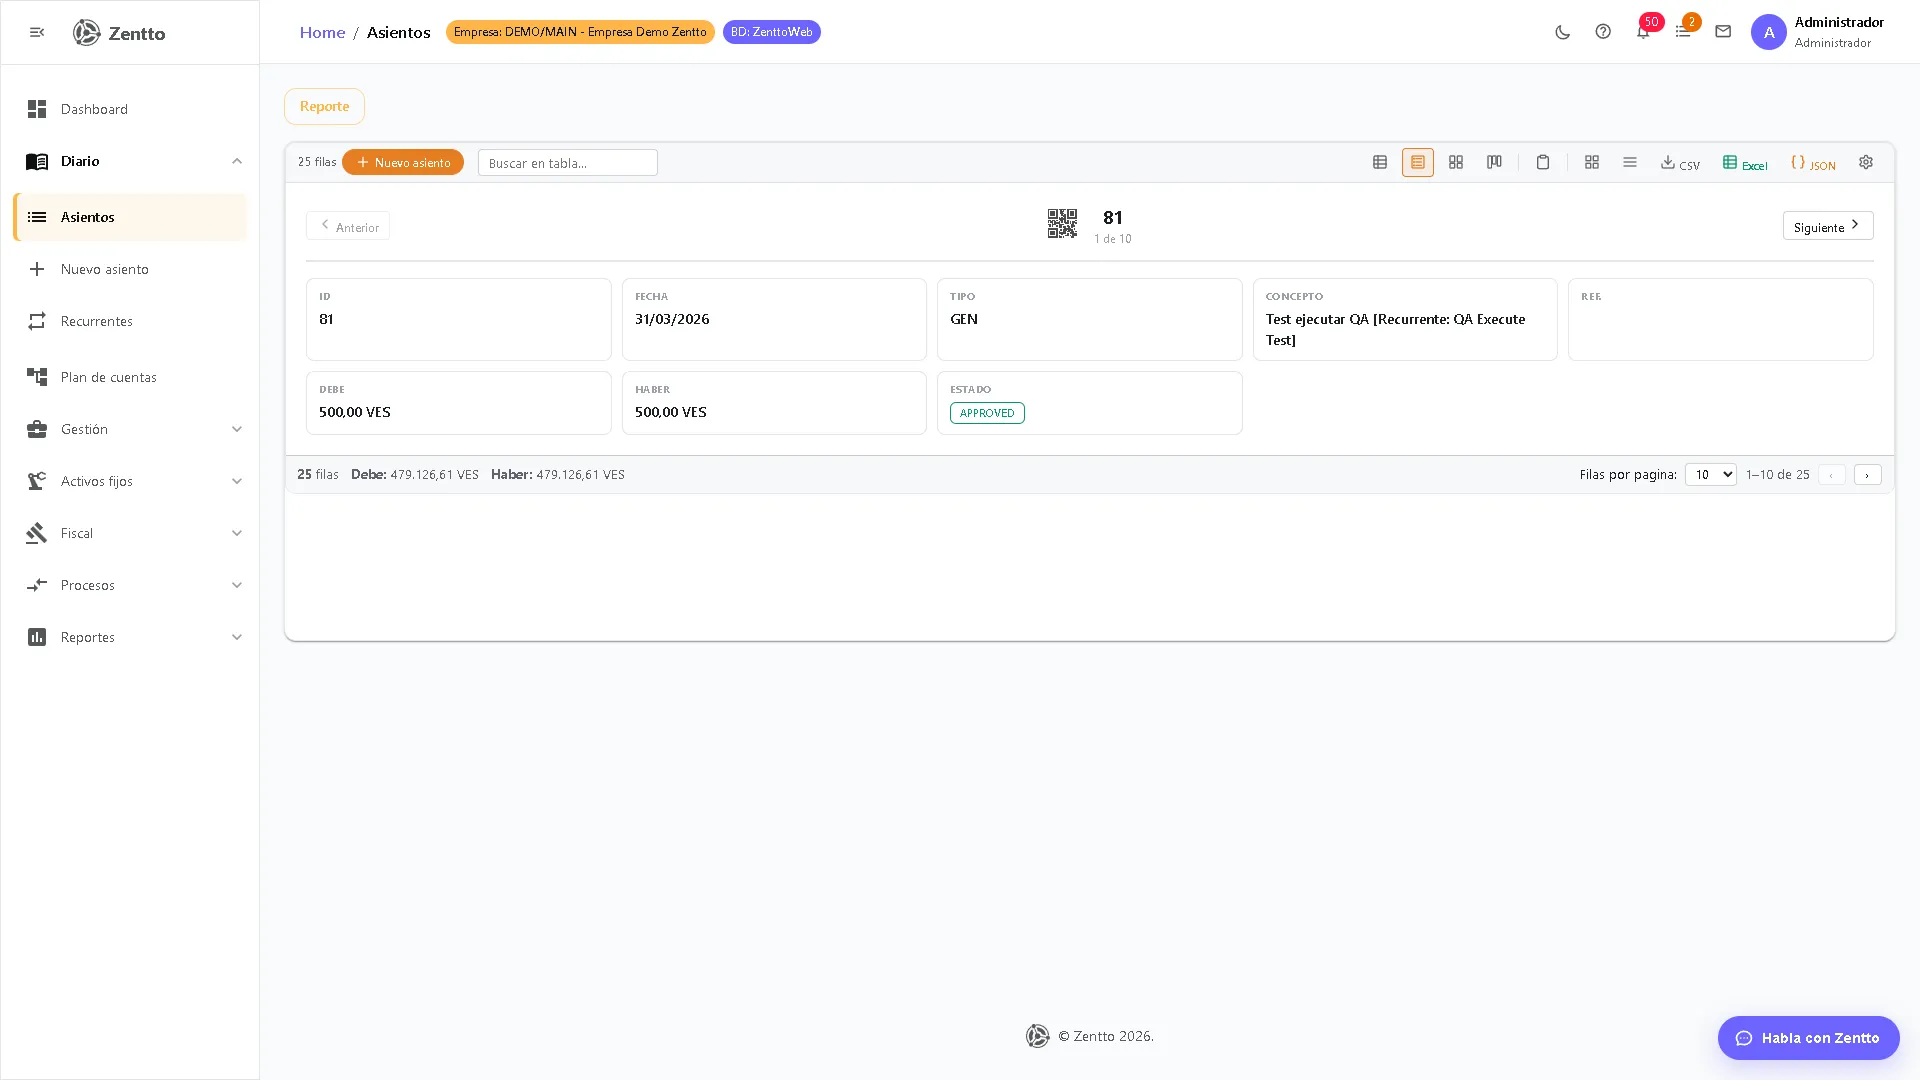Go to Siguiente record
Image resolution: width=1920 pixels, height=1080 pixels.
click(1827, 226)
